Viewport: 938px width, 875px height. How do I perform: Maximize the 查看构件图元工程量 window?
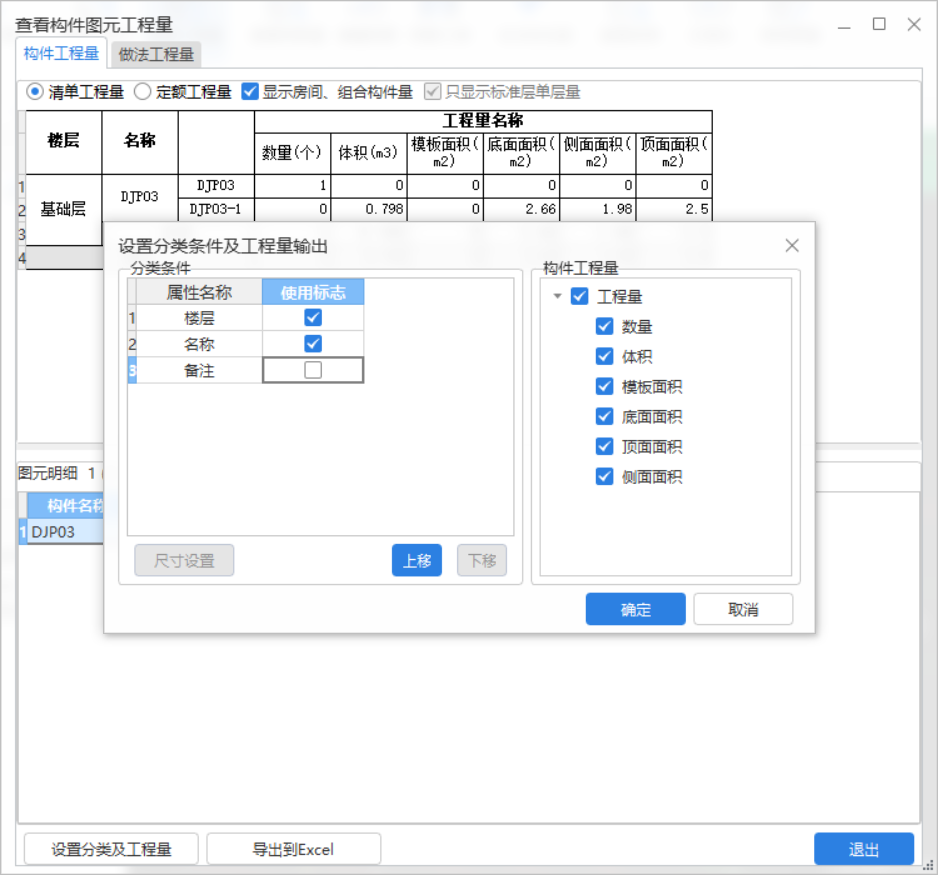click(879, 24)
